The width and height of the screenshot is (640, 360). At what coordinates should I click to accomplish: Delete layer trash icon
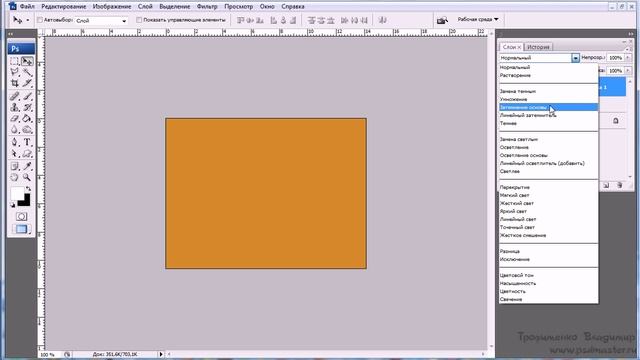click(620, 185)
